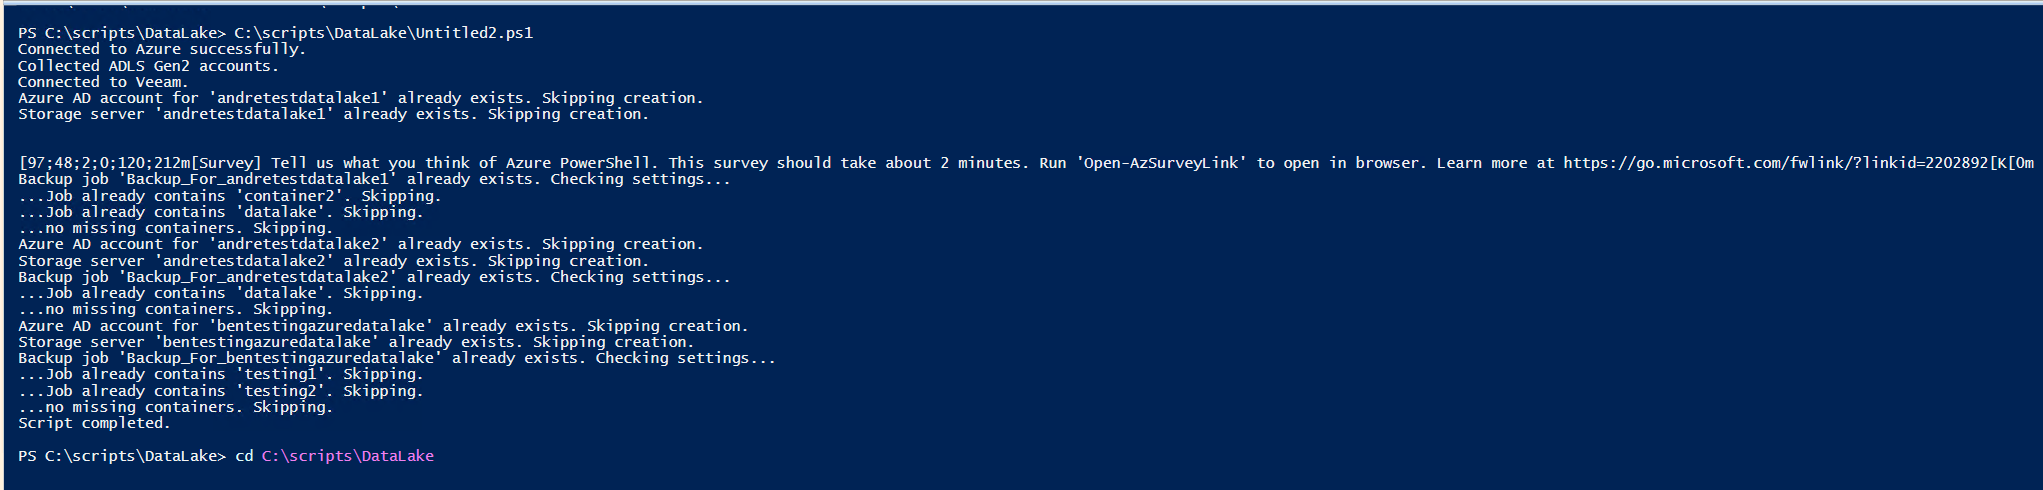Click the magenta C:\scripts\DataLake path argument
This screenshot has width=2043, height=490.
click(x=347, y=456)
